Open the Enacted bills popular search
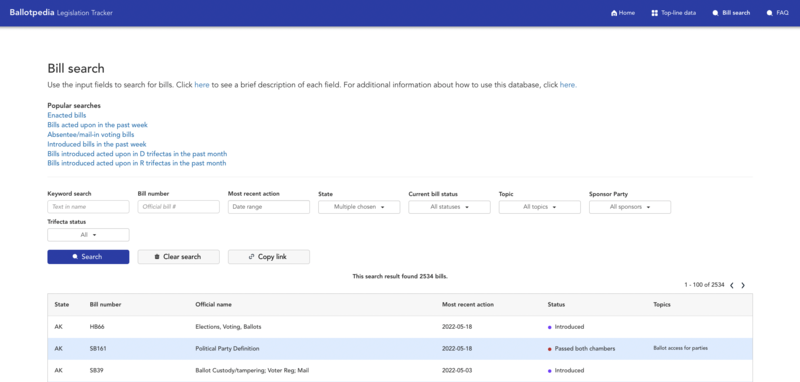 tap(67, 115)
